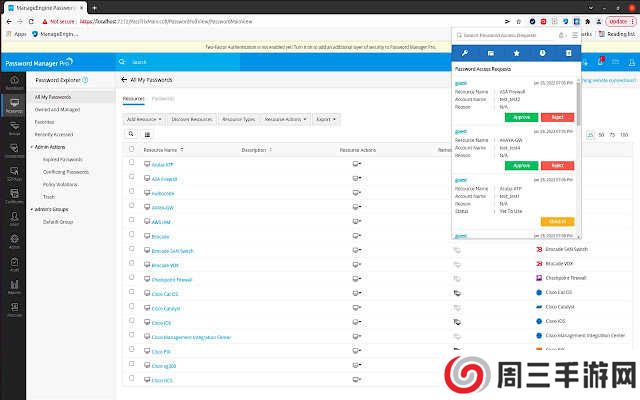Click the resources folder icon in the extension popup
Screen dimensions: 640x400
(491, 53)
